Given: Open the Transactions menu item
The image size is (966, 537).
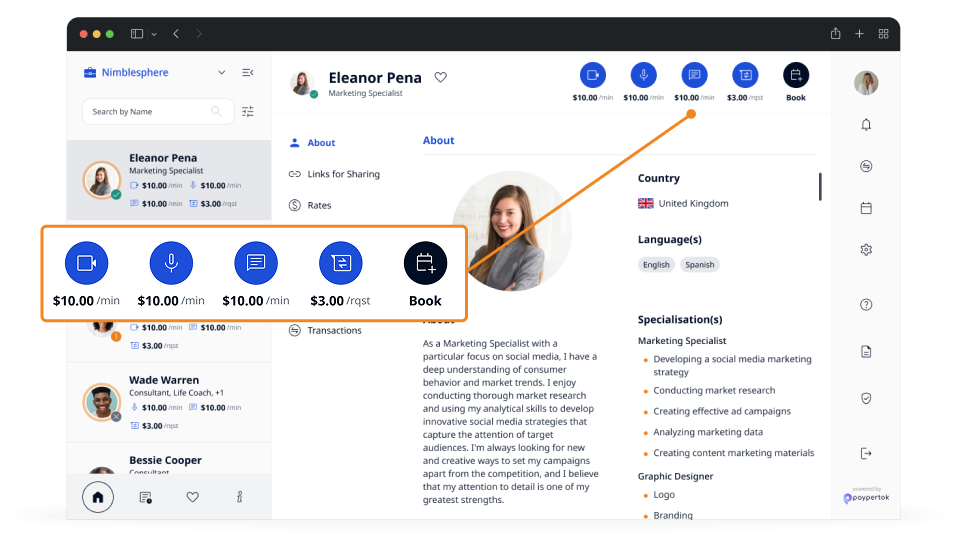Looking at the screenshot, I should point(325,331).
